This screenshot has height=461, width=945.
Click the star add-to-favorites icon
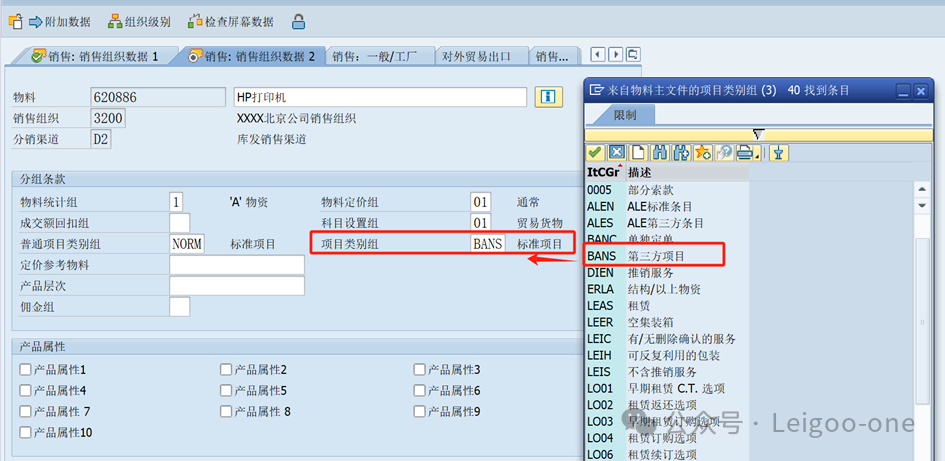[x=703, y=152]
